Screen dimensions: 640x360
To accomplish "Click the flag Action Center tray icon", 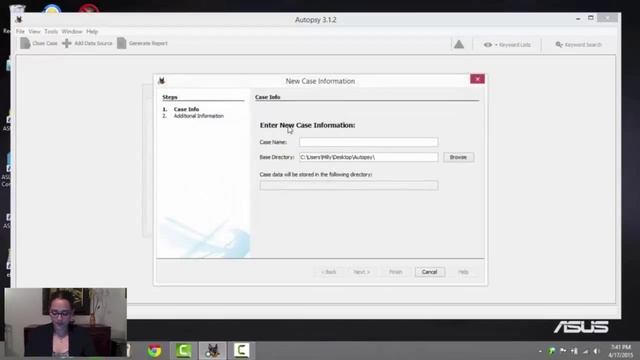I will [563, 351].
